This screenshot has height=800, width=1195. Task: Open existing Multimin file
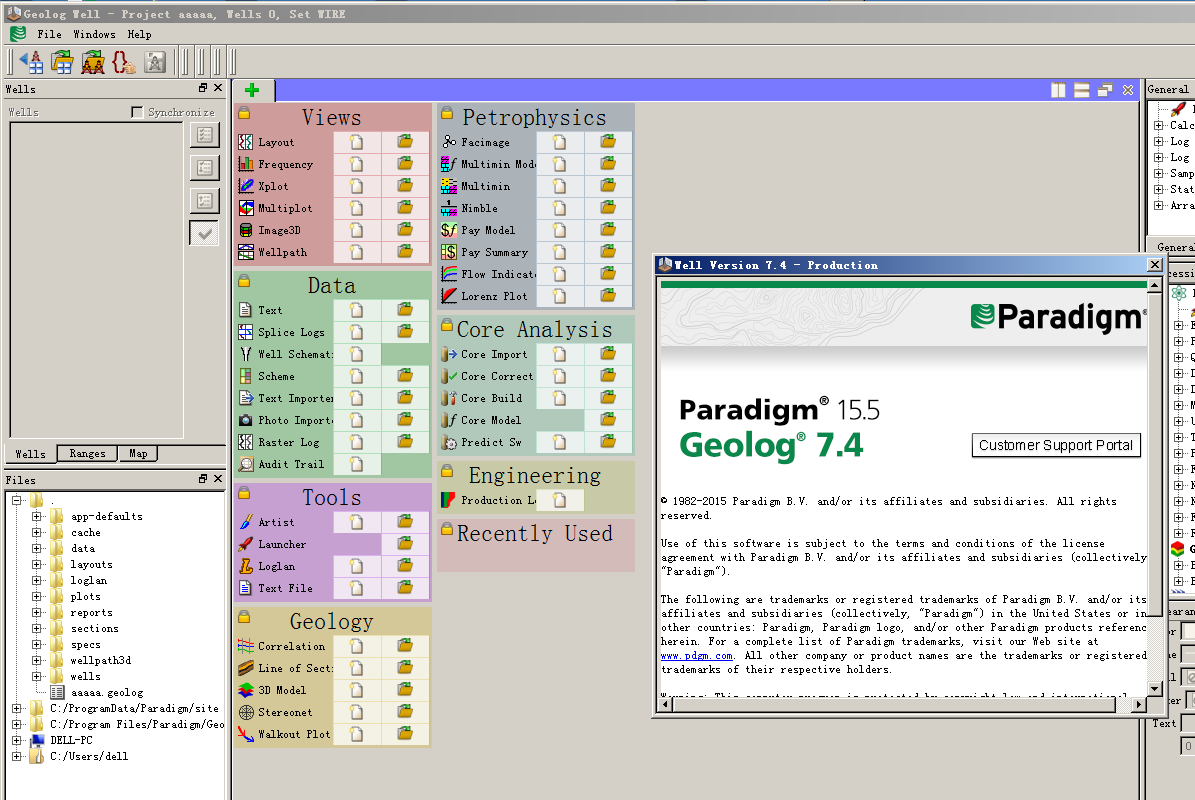click(607, 186)
